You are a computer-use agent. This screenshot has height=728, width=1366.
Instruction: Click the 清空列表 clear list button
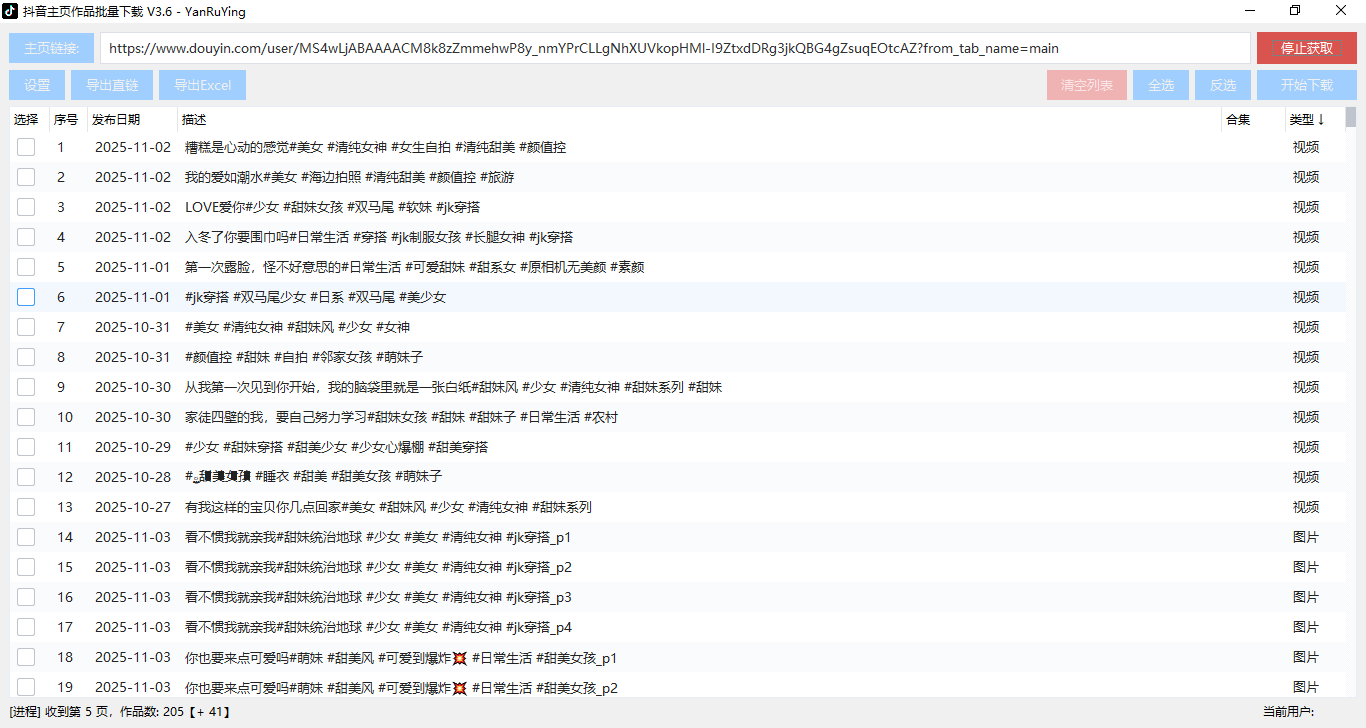pos(1087,85)
